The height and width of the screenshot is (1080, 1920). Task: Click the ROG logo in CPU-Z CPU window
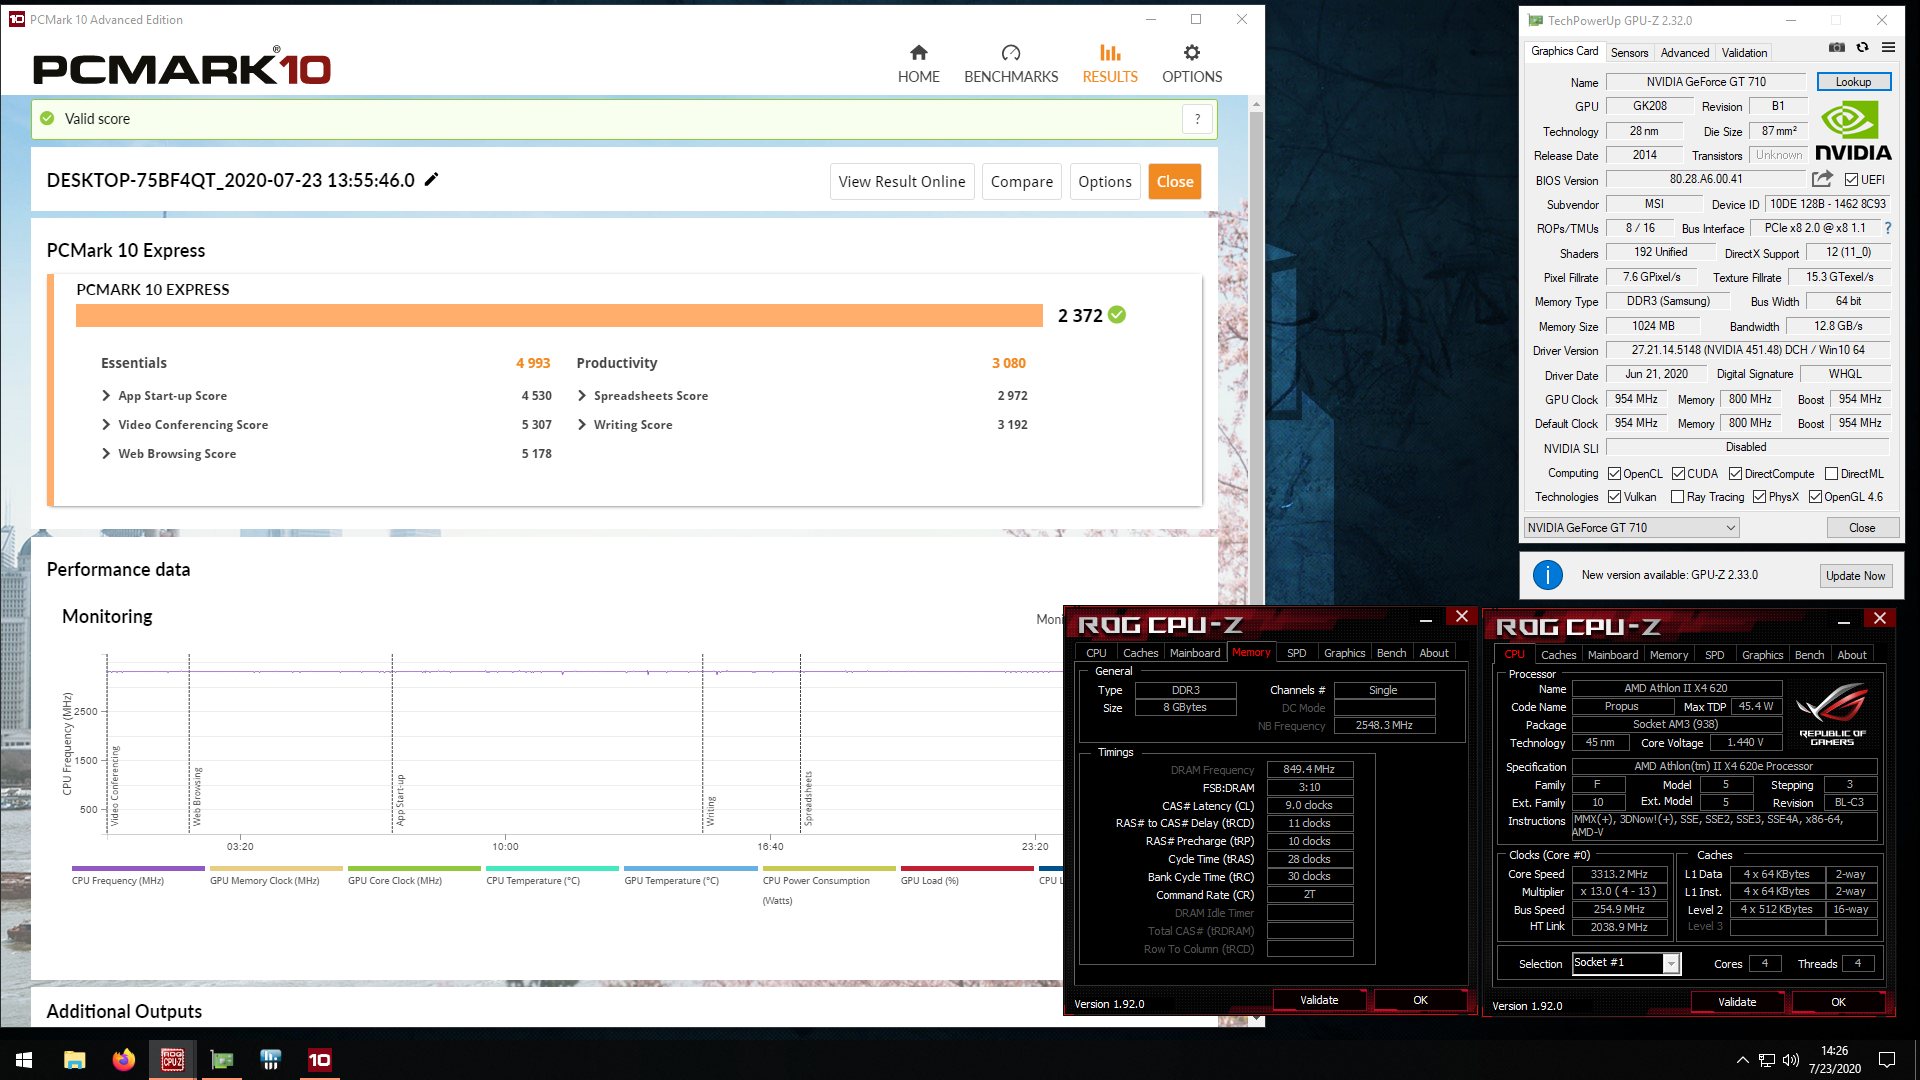coord(1832,714)
